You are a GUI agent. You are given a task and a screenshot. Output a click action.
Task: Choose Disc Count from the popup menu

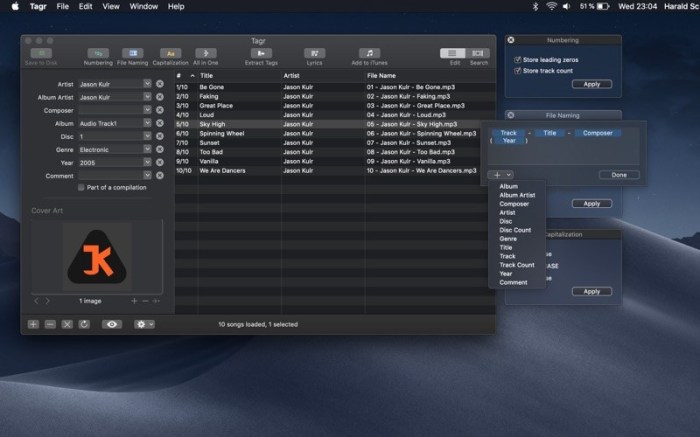coord(515,230)
